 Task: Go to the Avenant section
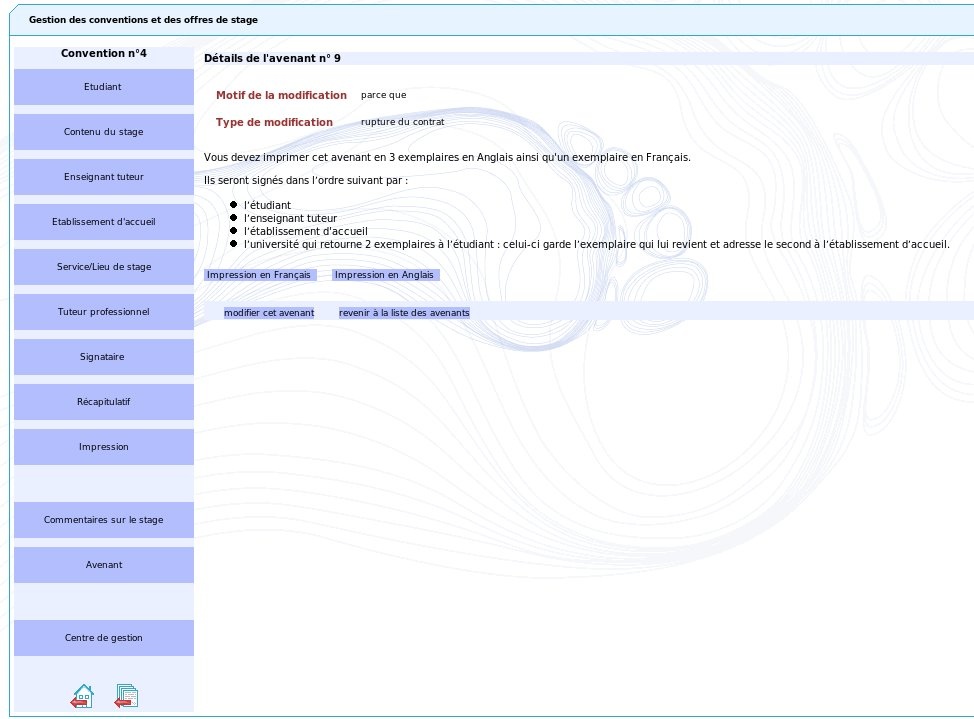pos(103,565)
